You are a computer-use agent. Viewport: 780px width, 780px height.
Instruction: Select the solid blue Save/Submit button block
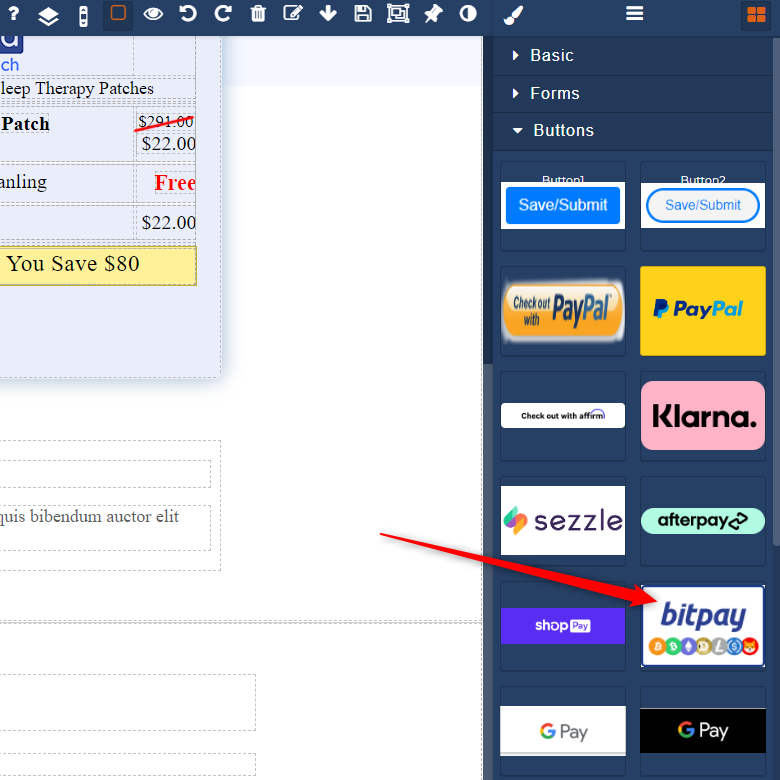563,205
